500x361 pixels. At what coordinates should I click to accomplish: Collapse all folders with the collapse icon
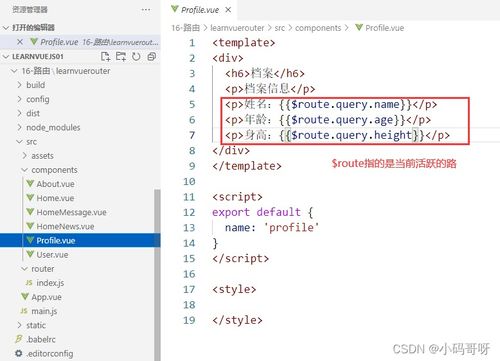tap(152, 57)
